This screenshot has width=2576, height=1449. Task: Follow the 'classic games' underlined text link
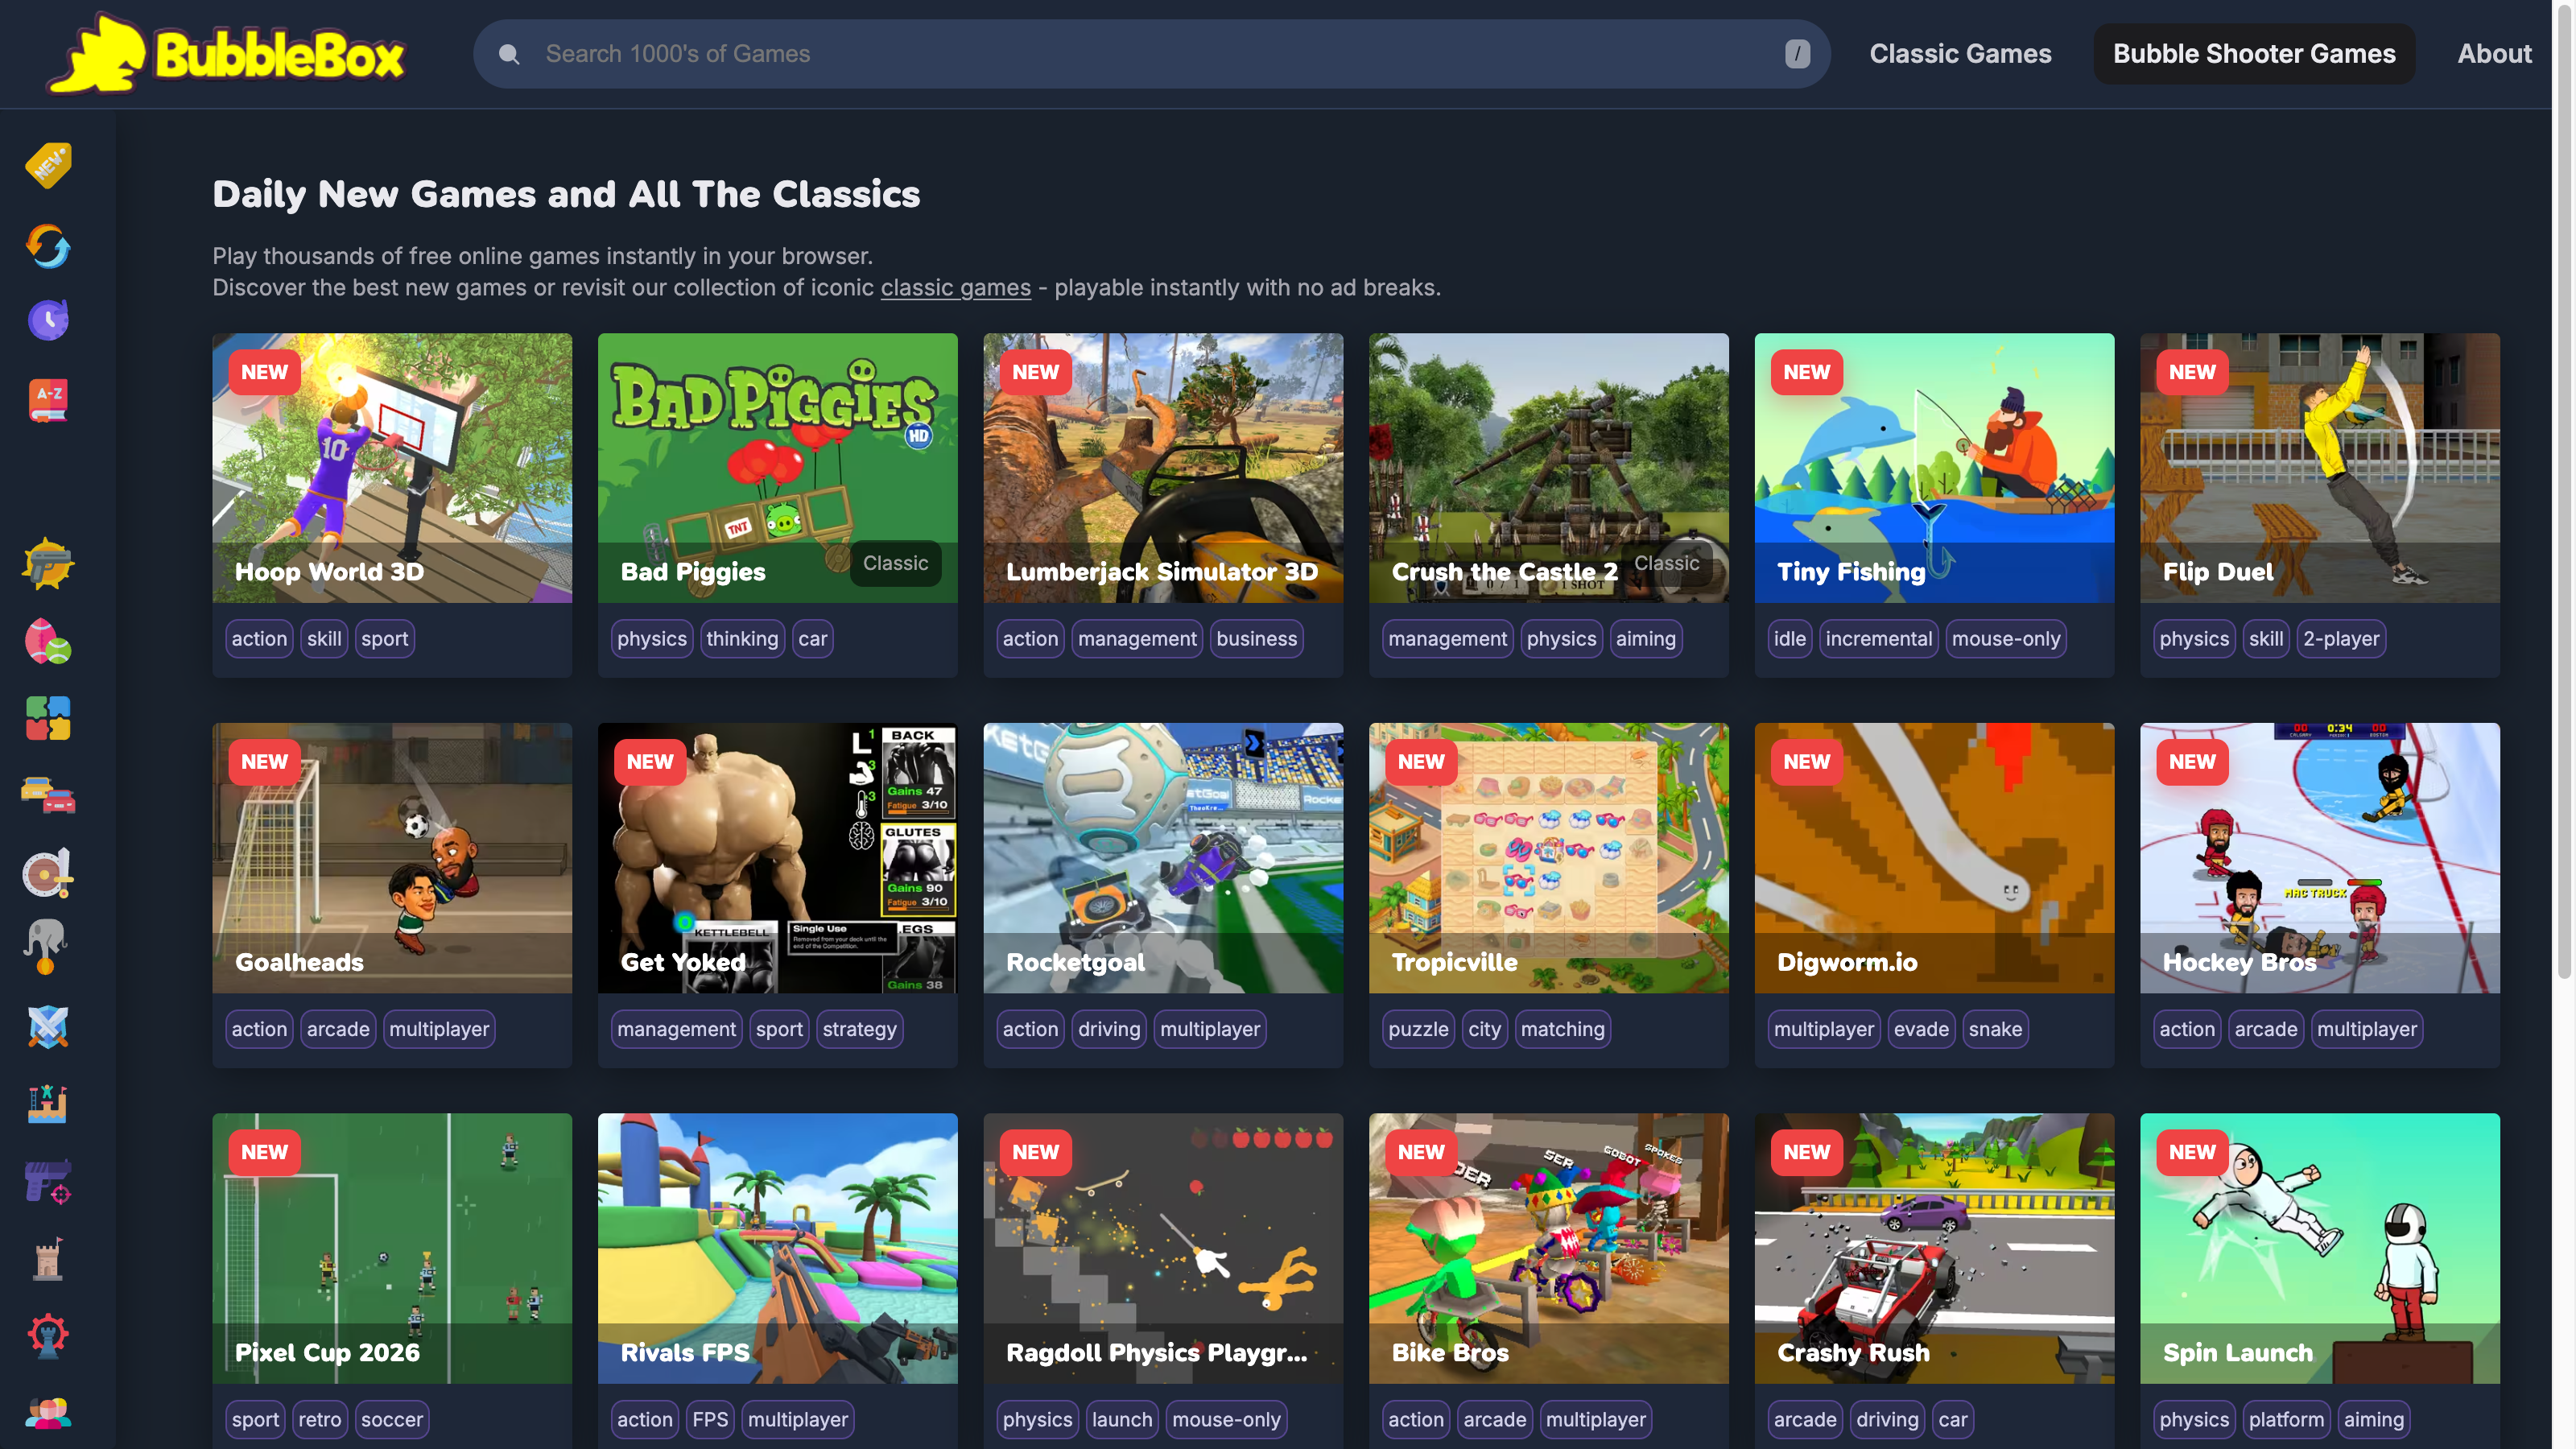(955, 287)
